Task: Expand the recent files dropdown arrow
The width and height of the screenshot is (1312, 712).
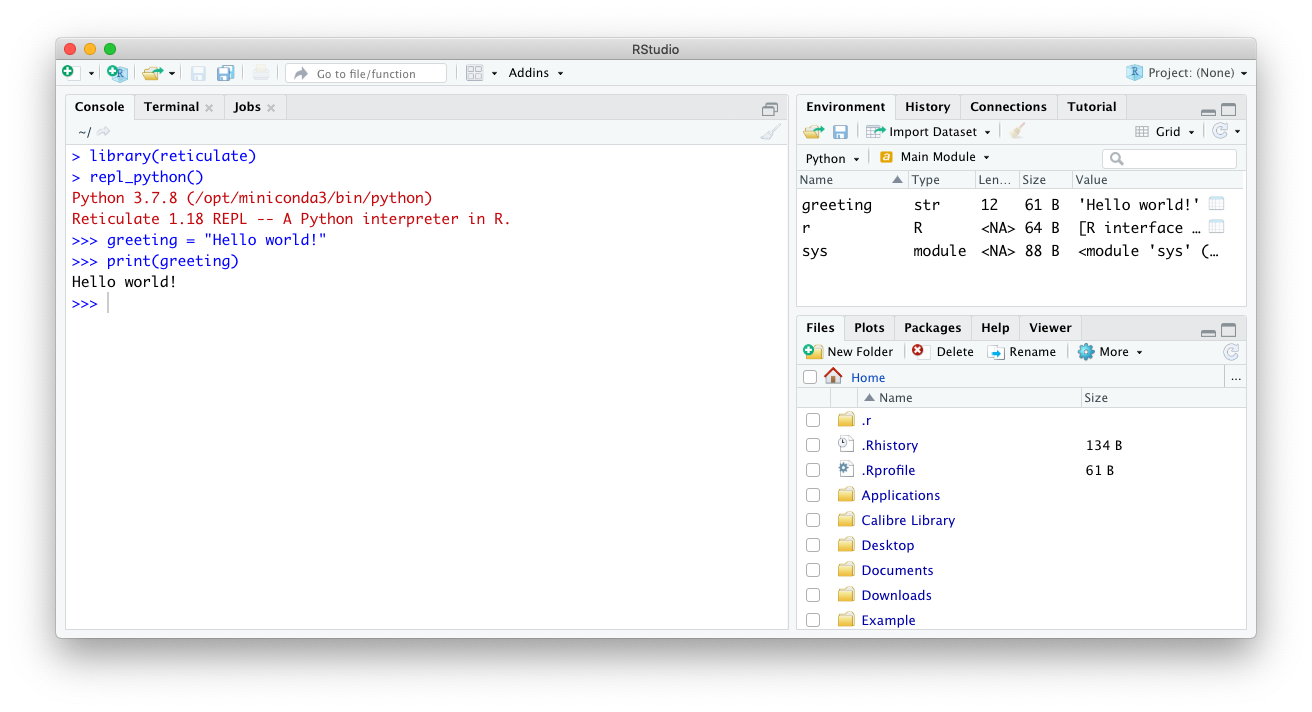Action: (172, 73)
